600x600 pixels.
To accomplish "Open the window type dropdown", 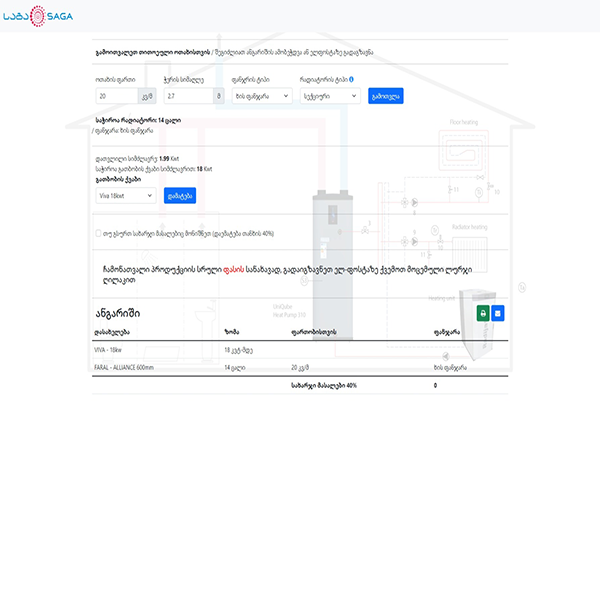I will click(x=262, y=96).
